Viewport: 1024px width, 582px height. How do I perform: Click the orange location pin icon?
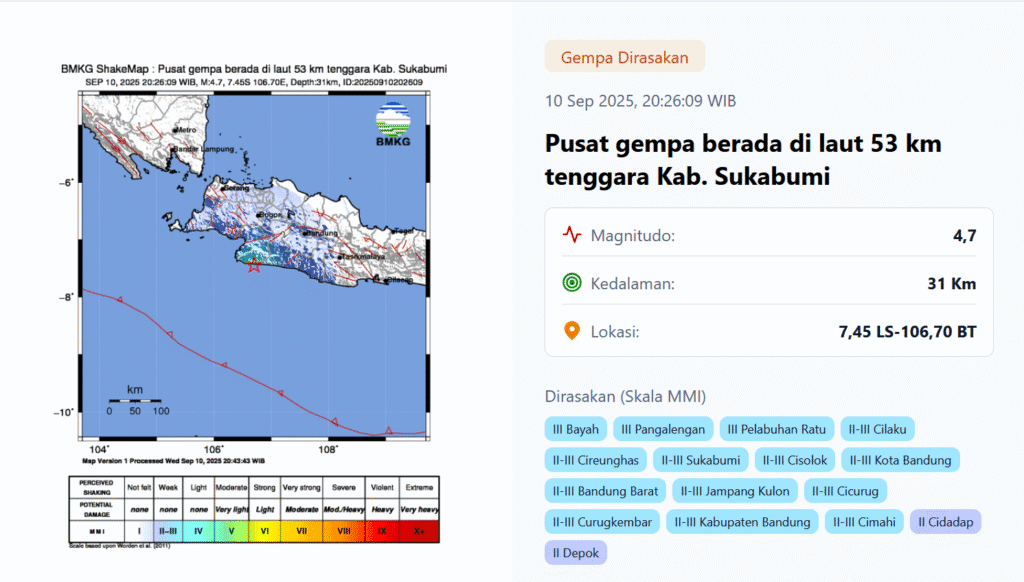click(x=572, y=331)
